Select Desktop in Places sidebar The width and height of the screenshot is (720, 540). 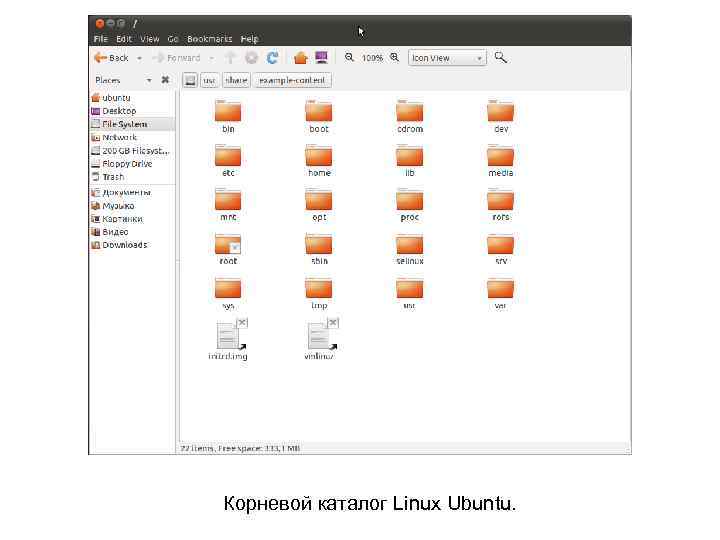point(133,111)
